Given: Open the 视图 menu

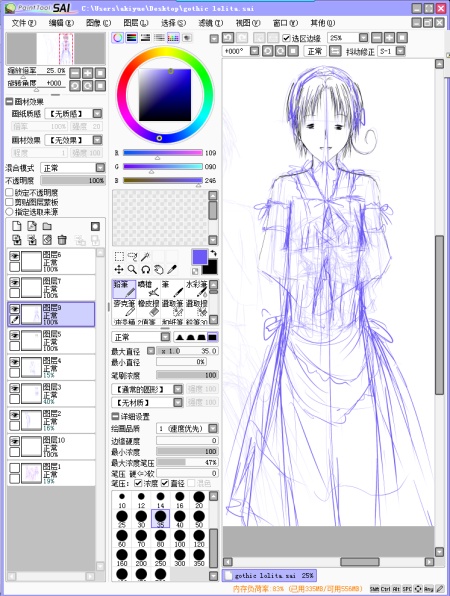Looking at the screenshot, I should coord(248,23).
